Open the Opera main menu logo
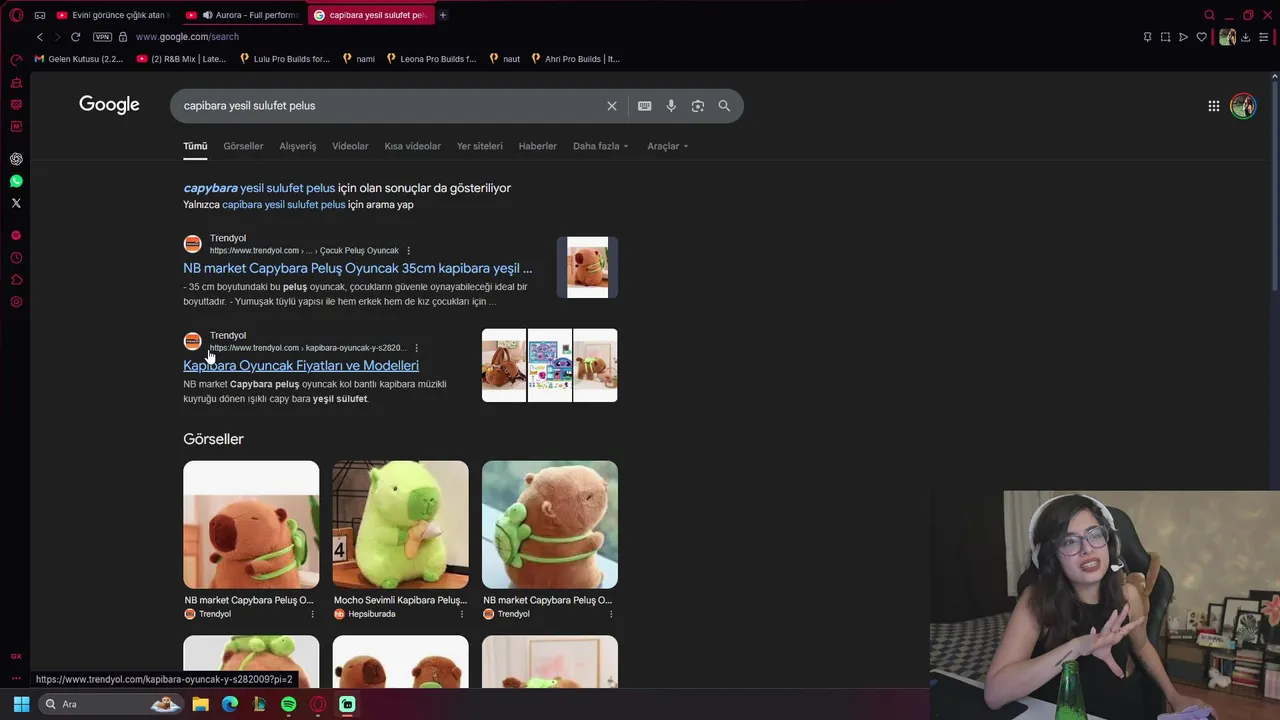Image resolution: width=1280 pixels, height=720 pixels. 16,15
